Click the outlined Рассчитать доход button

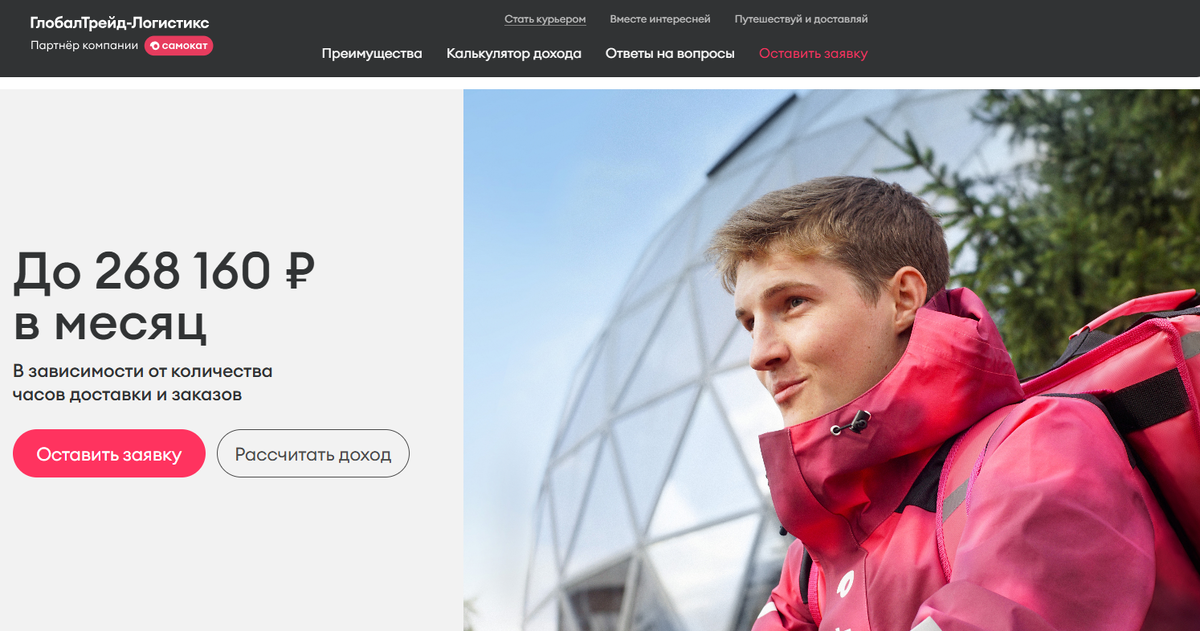[313, 454]
